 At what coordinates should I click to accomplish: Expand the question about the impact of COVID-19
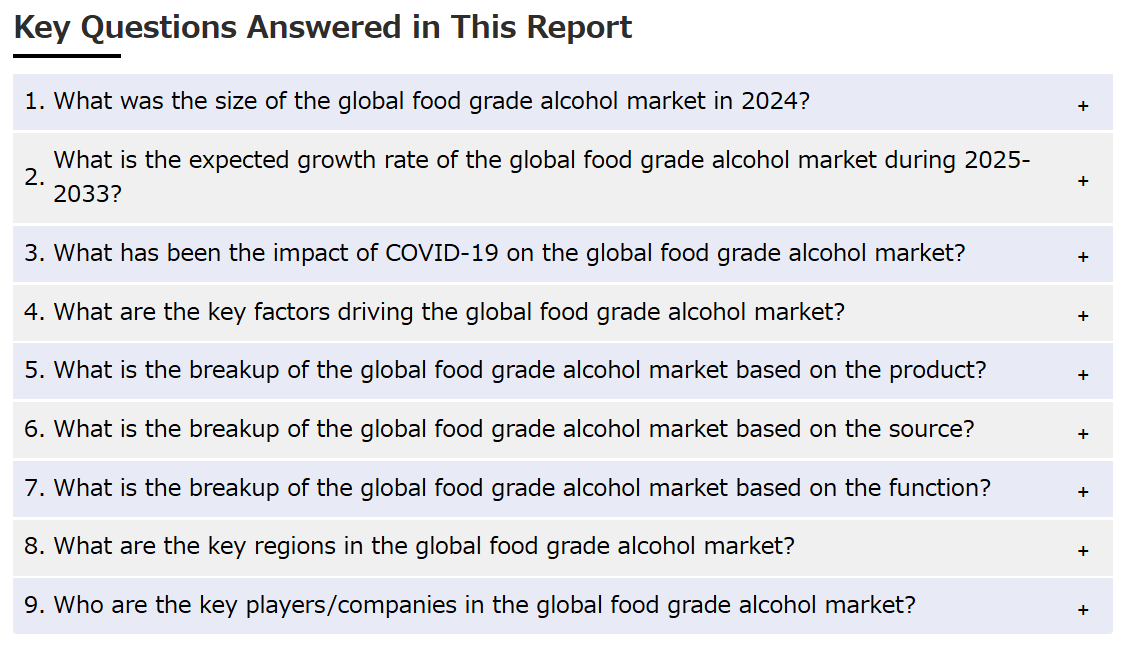[x=563, y=254]
